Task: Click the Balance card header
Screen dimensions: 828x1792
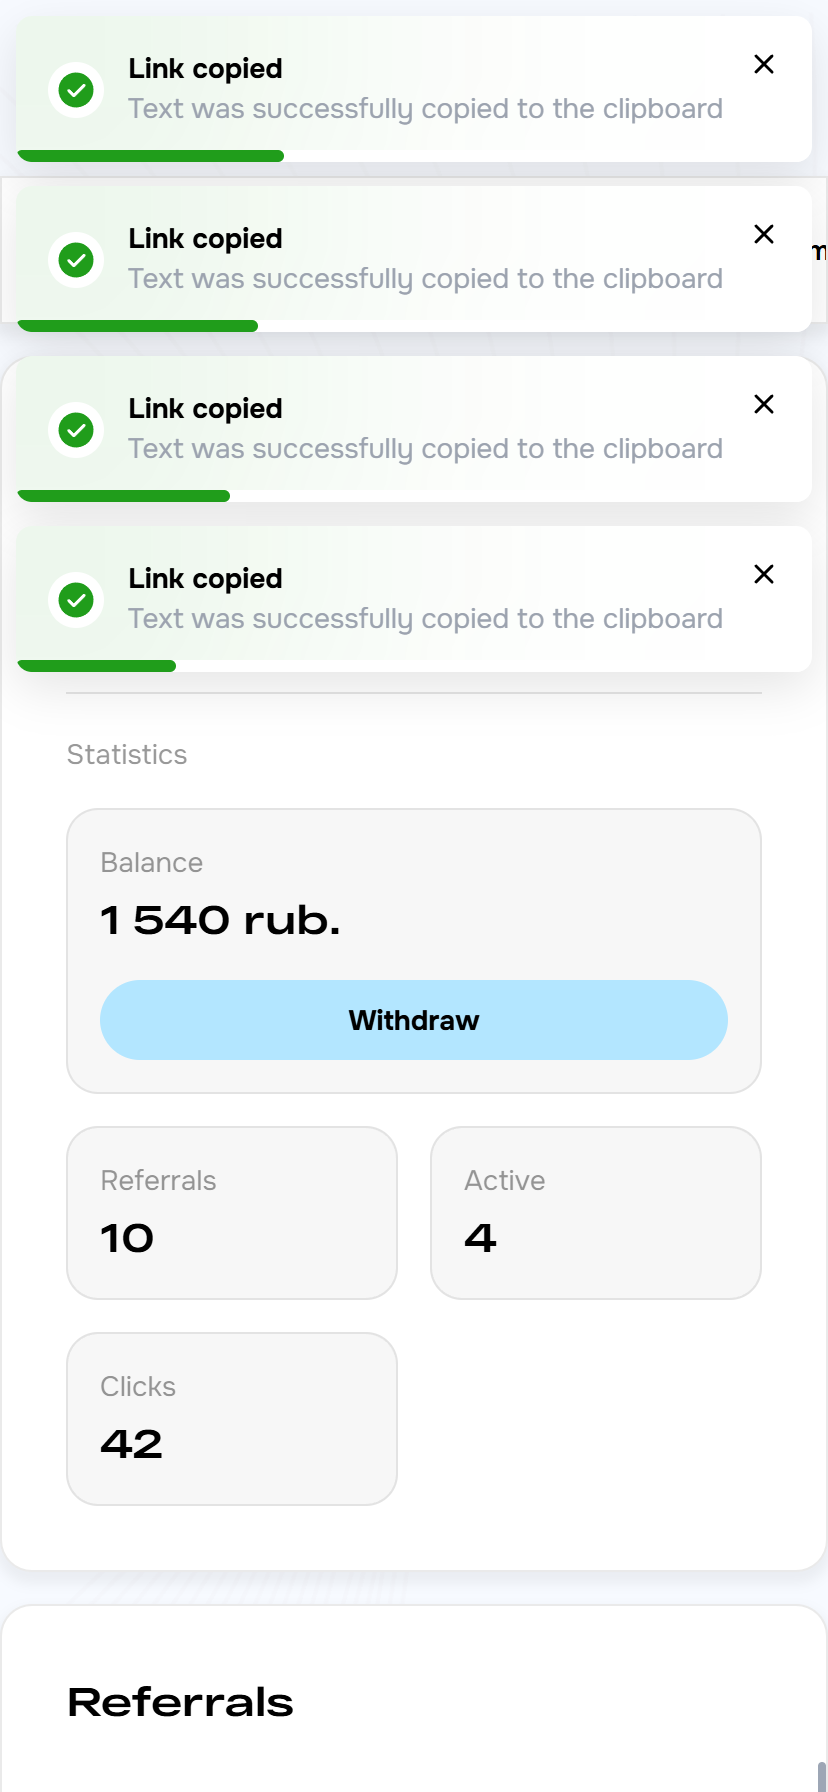Action: point(151,862)
